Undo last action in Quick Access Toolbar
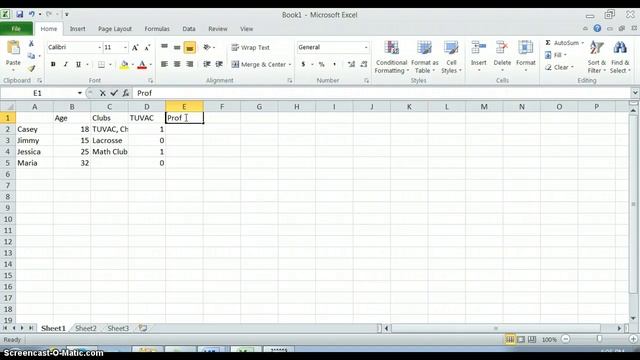The width and height of the screenshot is (640, 360). (31, 14)
